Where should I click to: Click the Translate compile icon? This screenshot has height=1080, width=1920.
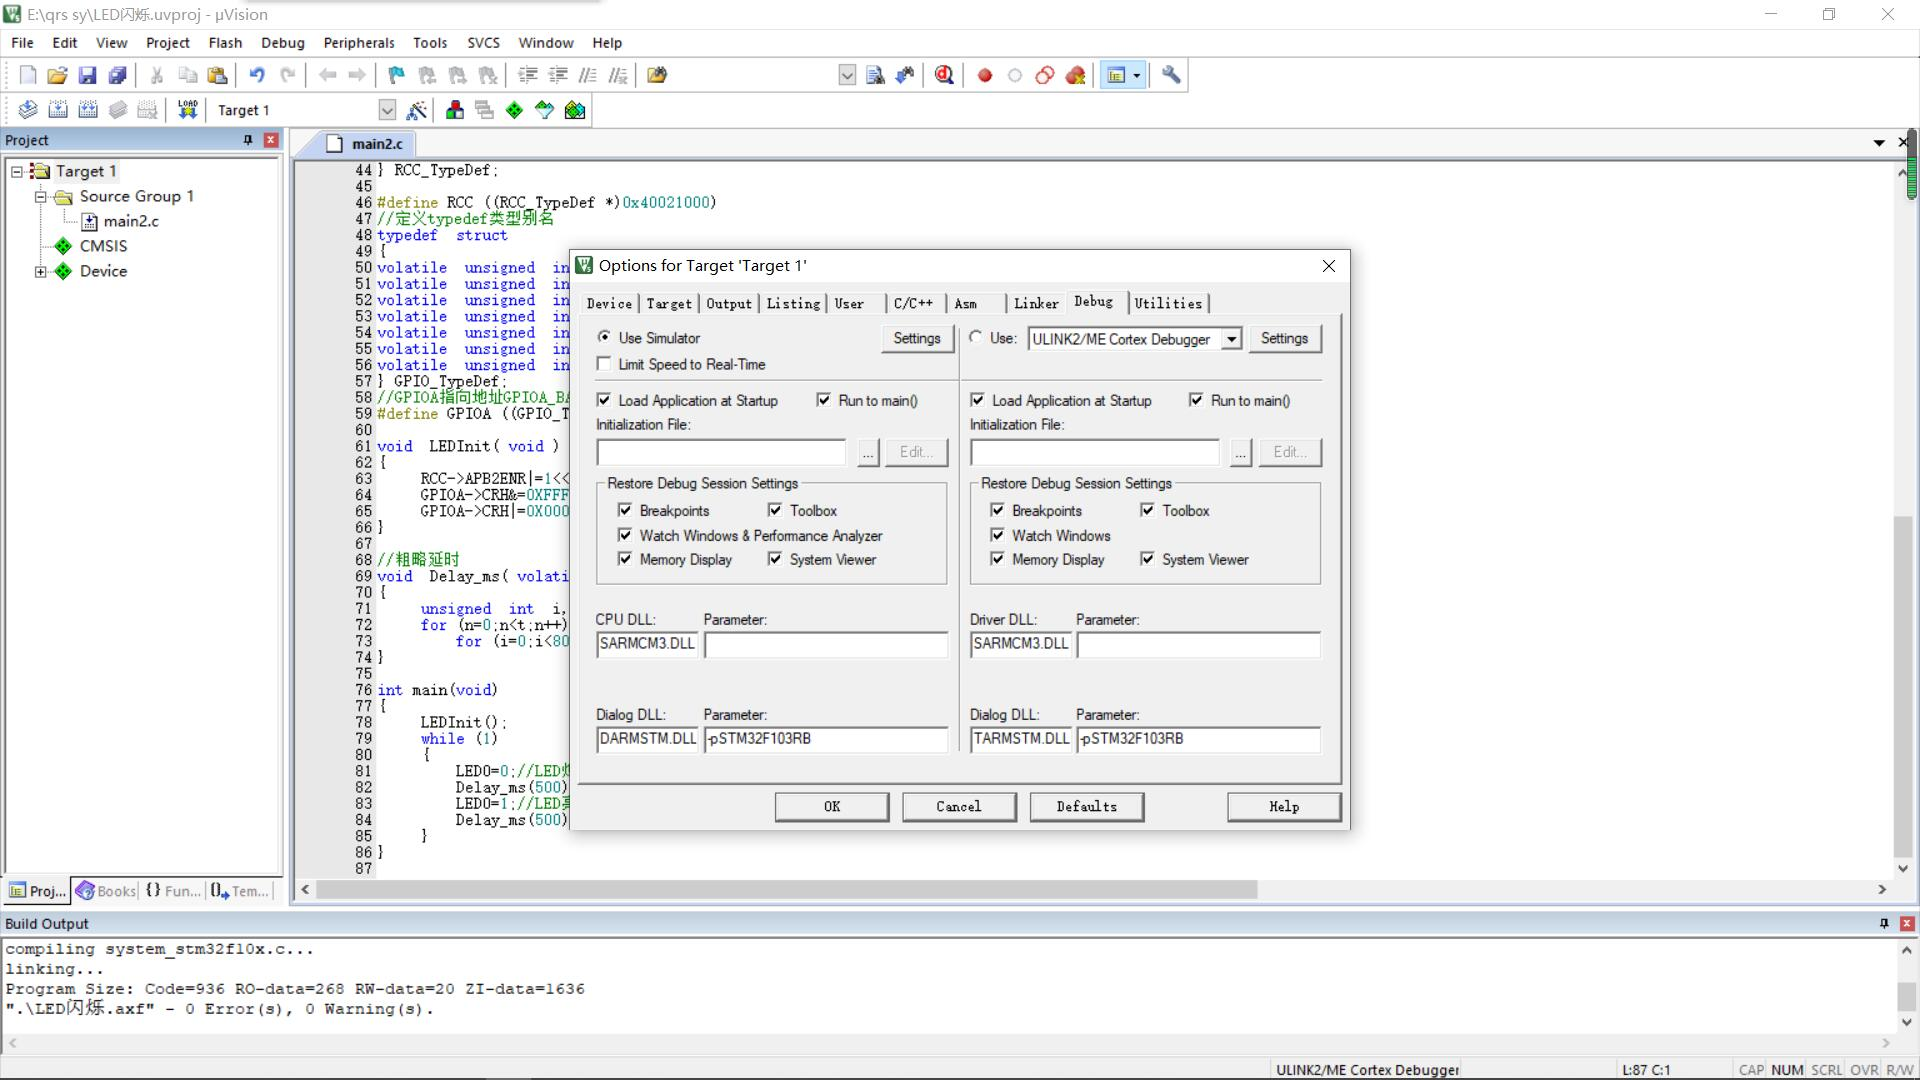(28, 110)
